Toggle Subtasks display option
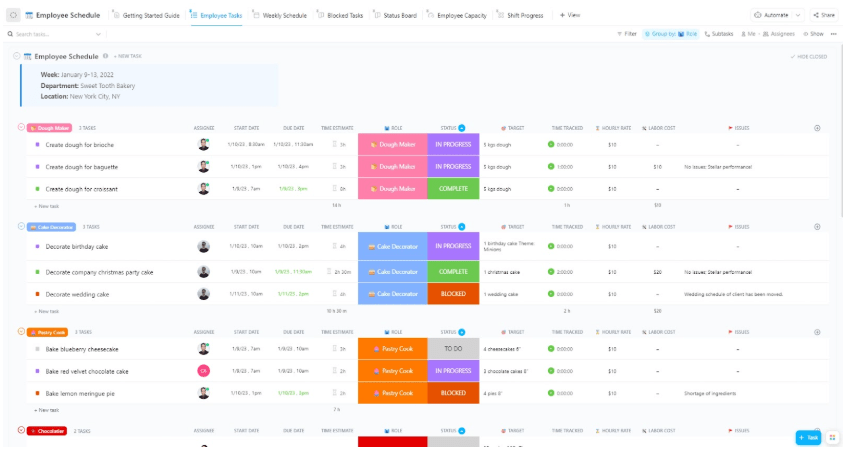Viewport: 845px width, 449px height. pyautogui.click(x=719, y=34)
